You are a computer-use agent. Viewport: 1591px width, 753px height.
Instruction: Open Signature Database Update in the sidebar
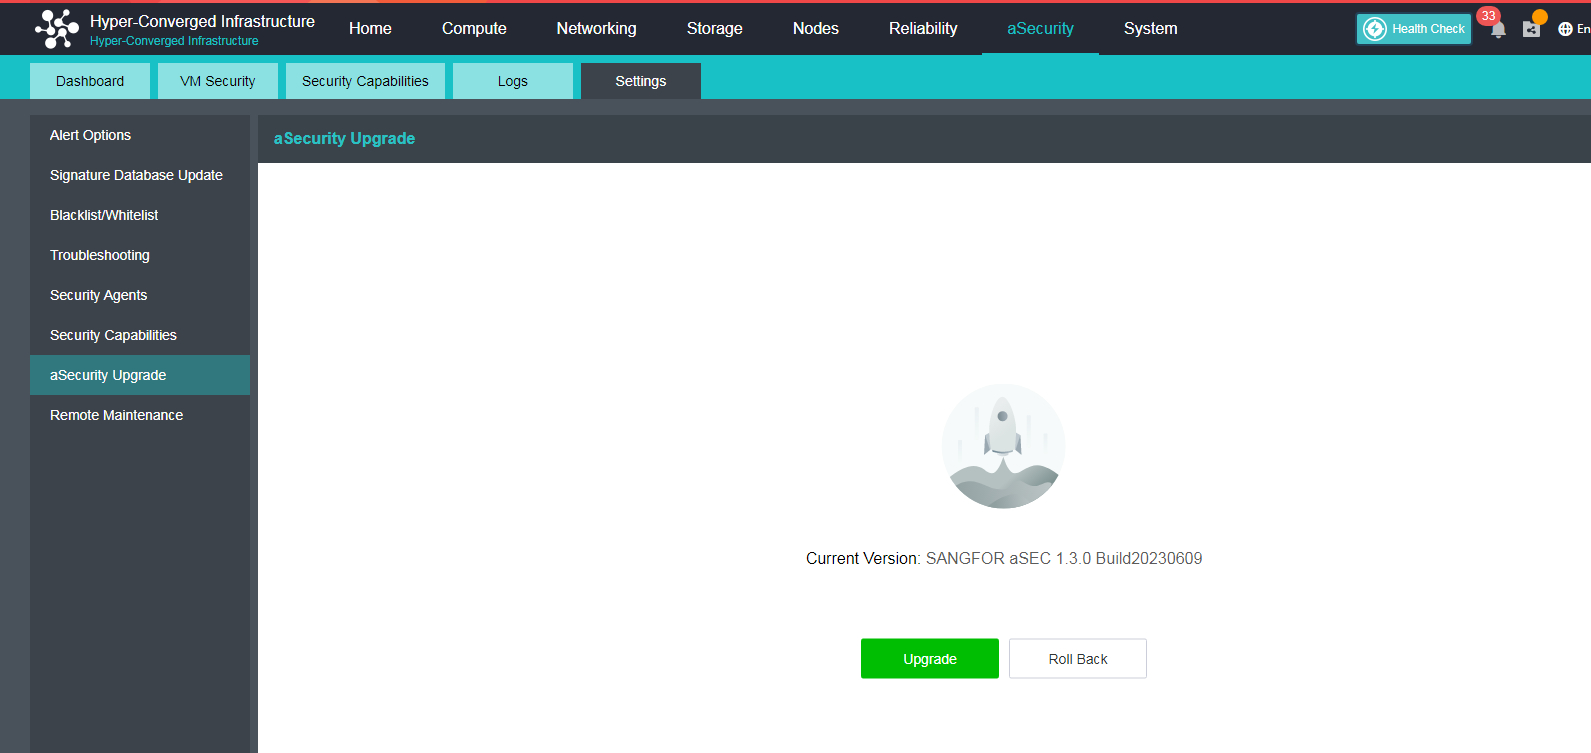point(140,175)
